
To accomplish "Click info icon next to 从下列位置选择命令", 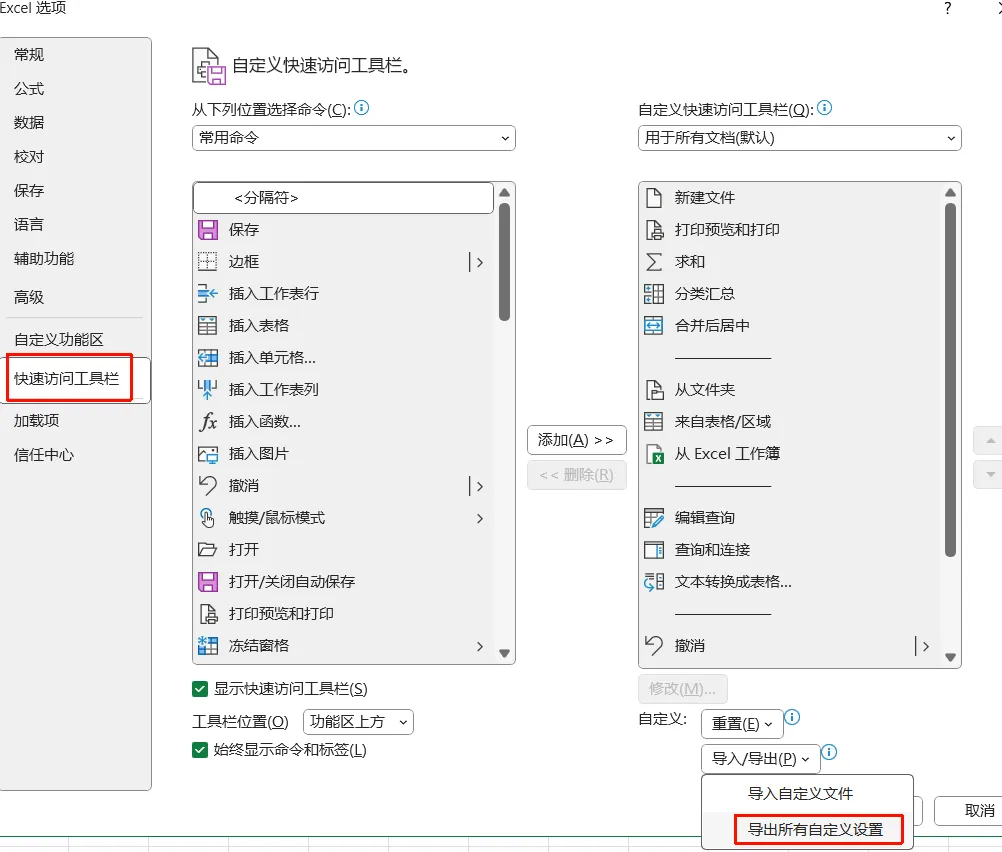I will (362, 107).
